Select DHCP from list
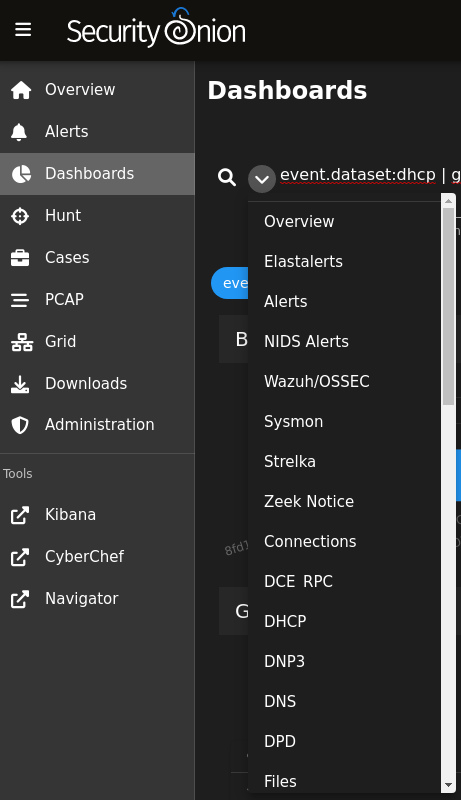461x800 pixels. click(x=344, y=621)
